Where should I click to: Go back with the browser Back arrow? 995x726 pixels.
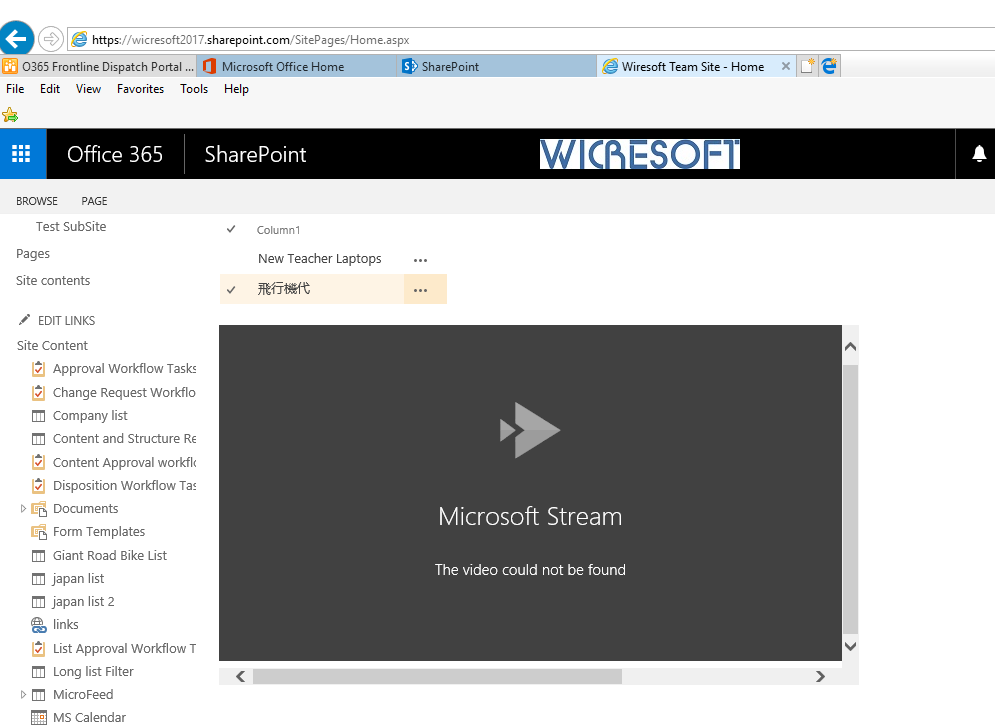point(16,39)
